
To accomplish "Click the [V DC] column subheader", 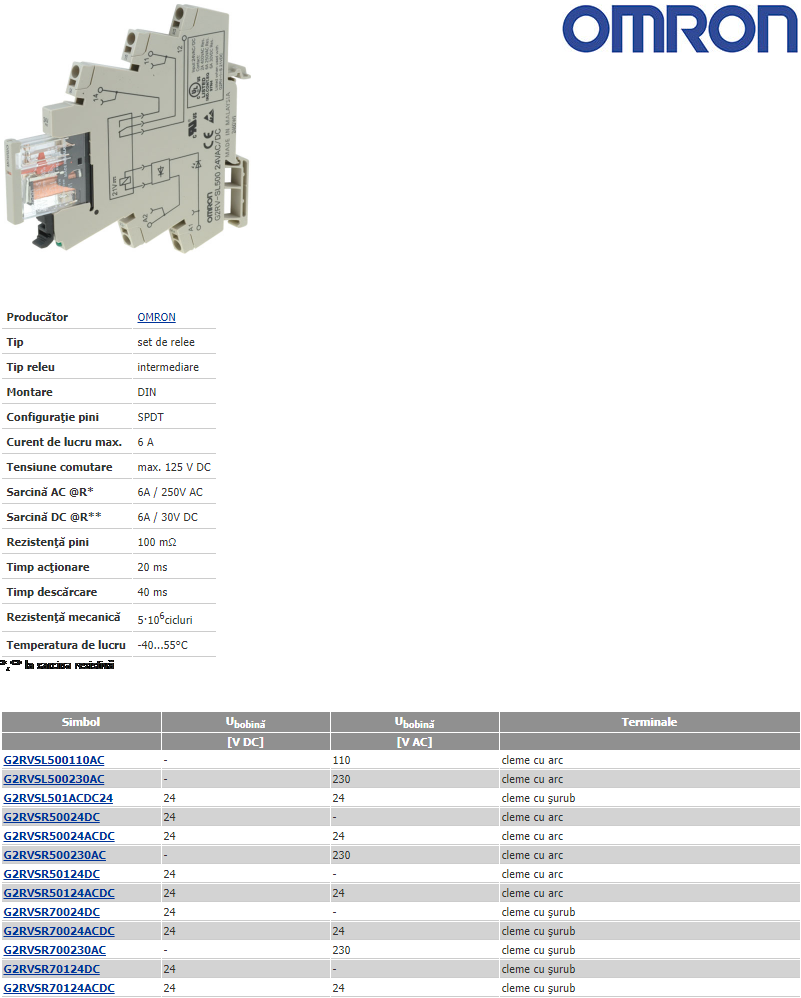I will 246,742.
